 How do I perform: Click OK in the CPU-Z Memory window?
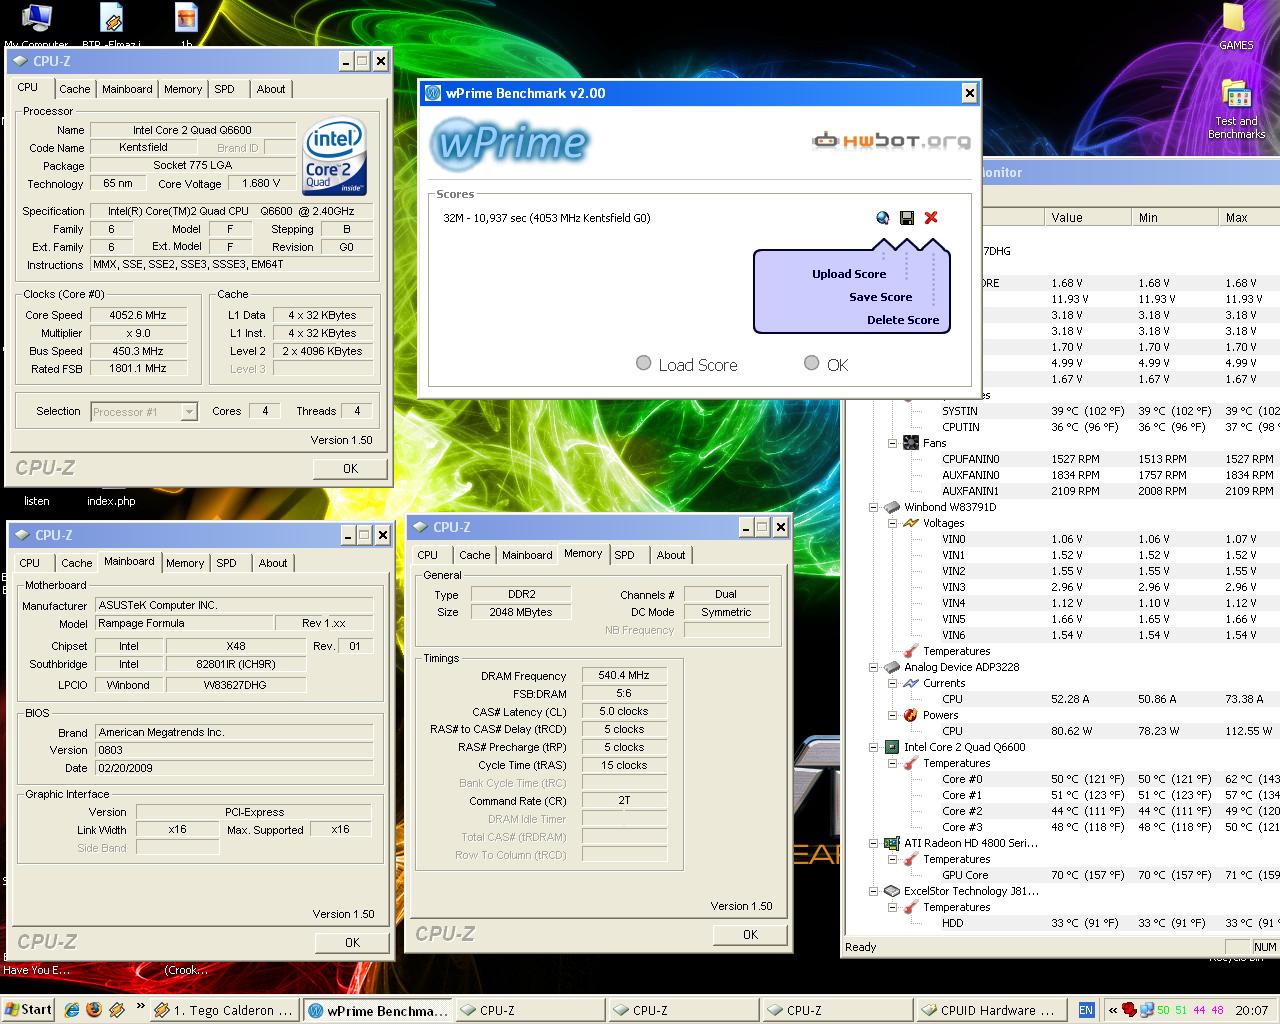pos(750,934)
